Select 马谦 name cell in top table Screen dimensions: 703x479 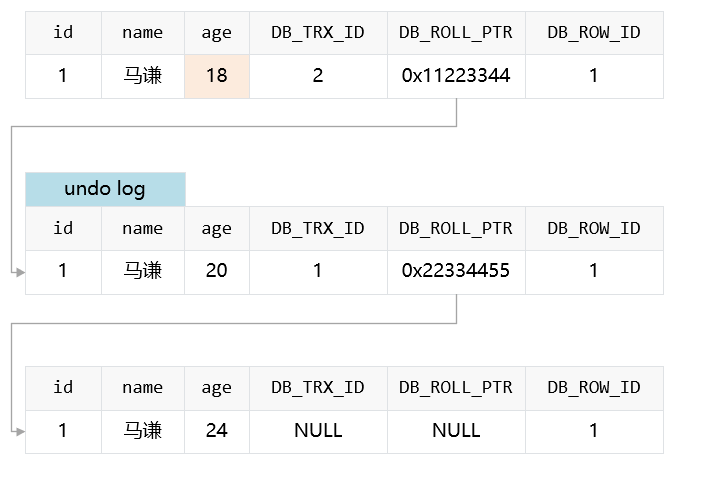coord(143,76)
